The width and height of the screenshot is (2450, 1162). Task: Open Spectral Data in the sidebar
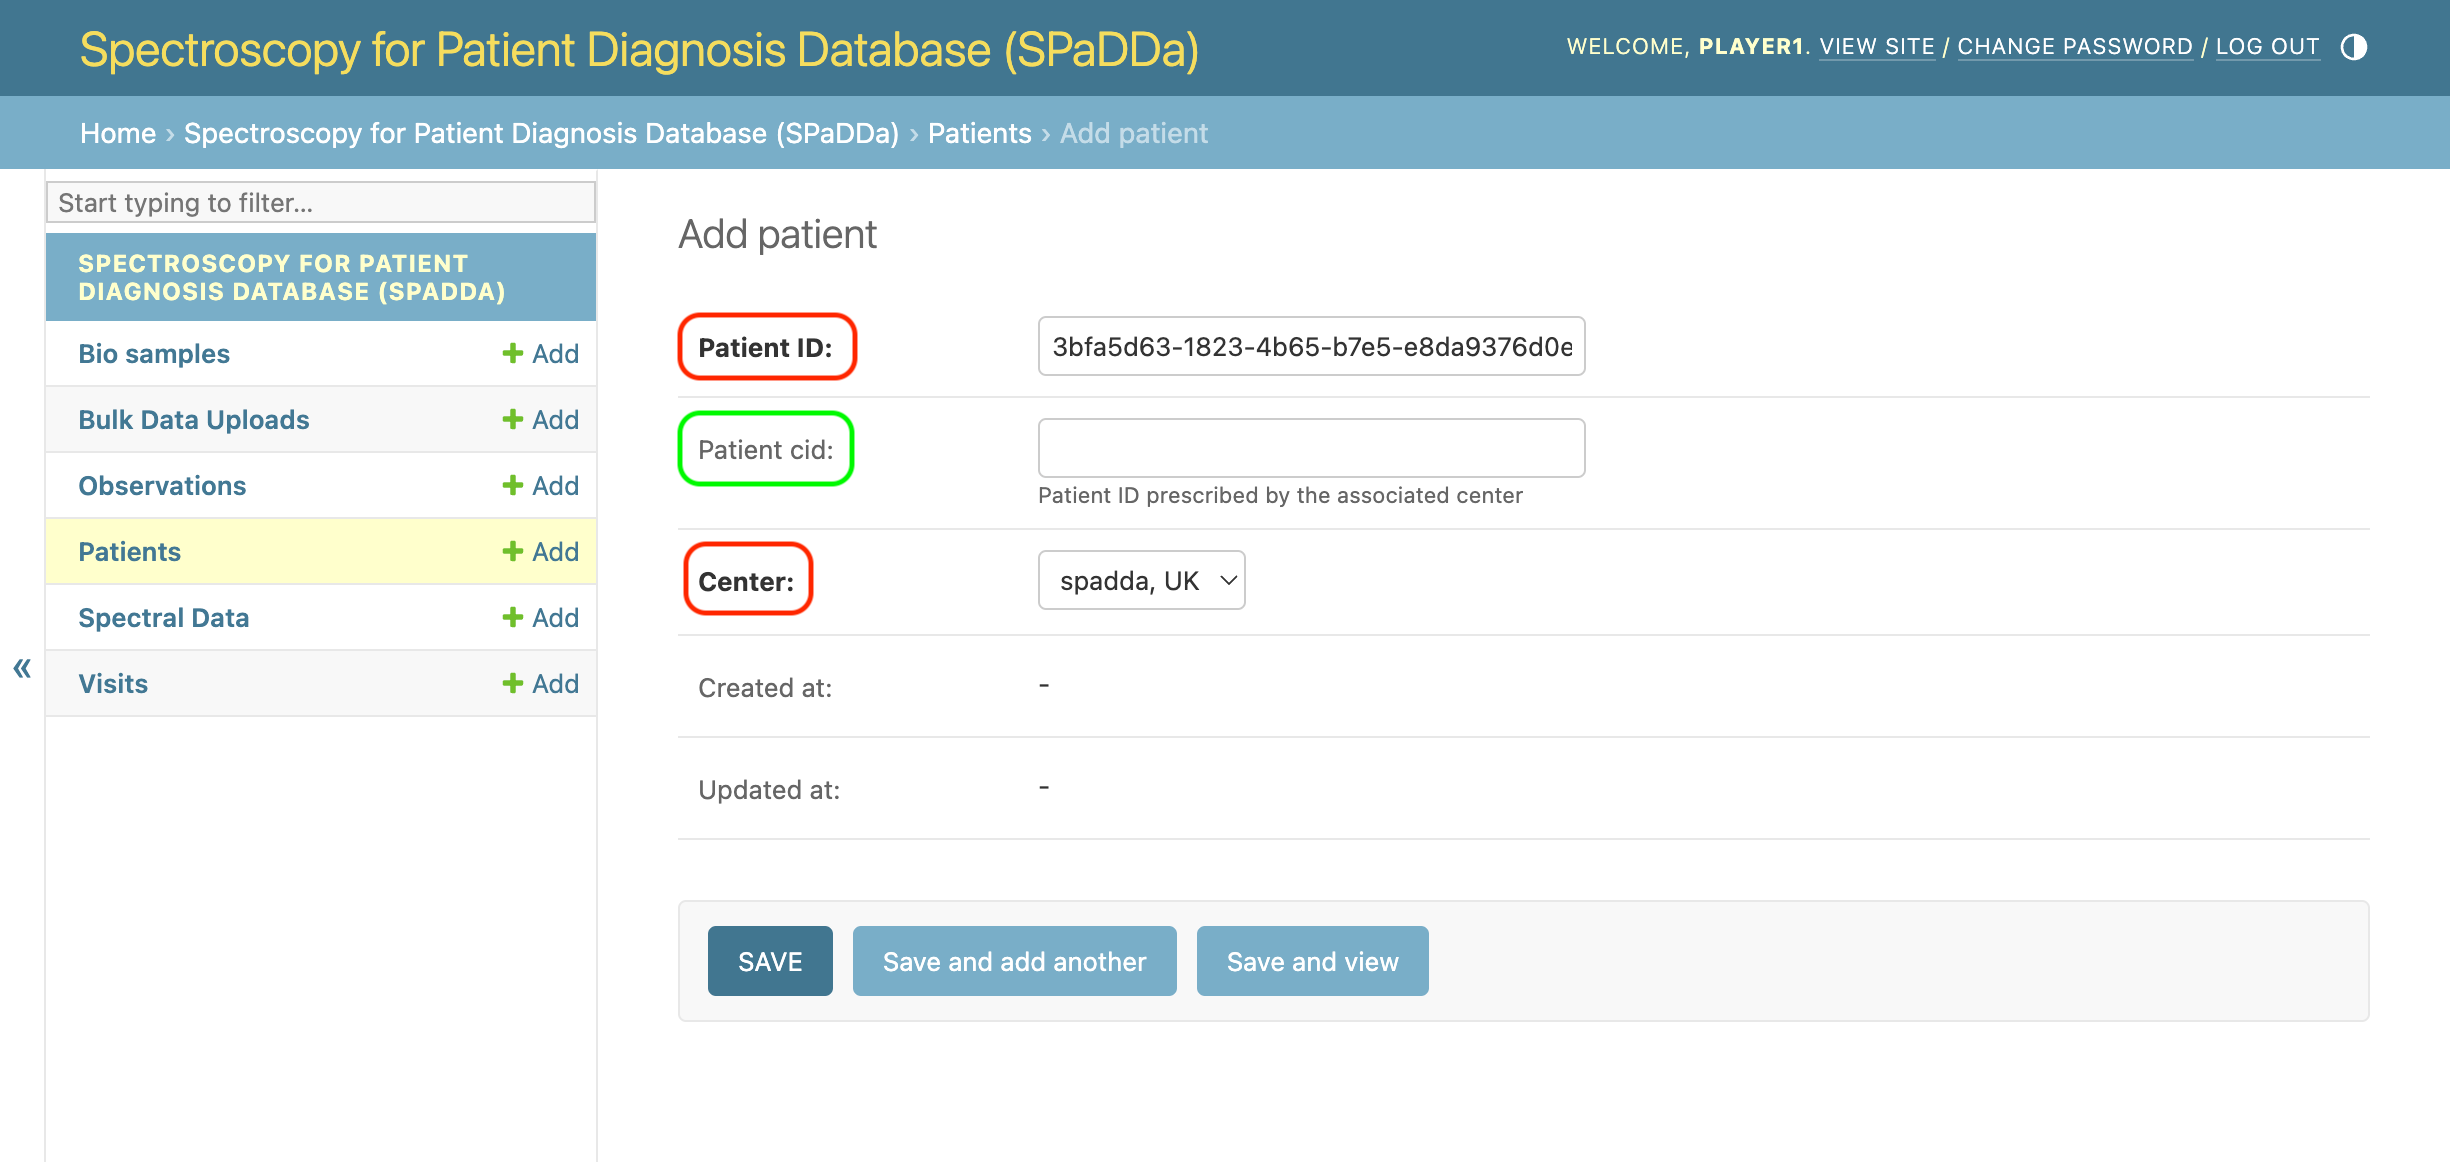pyautogui.click(x=164, y=617)
